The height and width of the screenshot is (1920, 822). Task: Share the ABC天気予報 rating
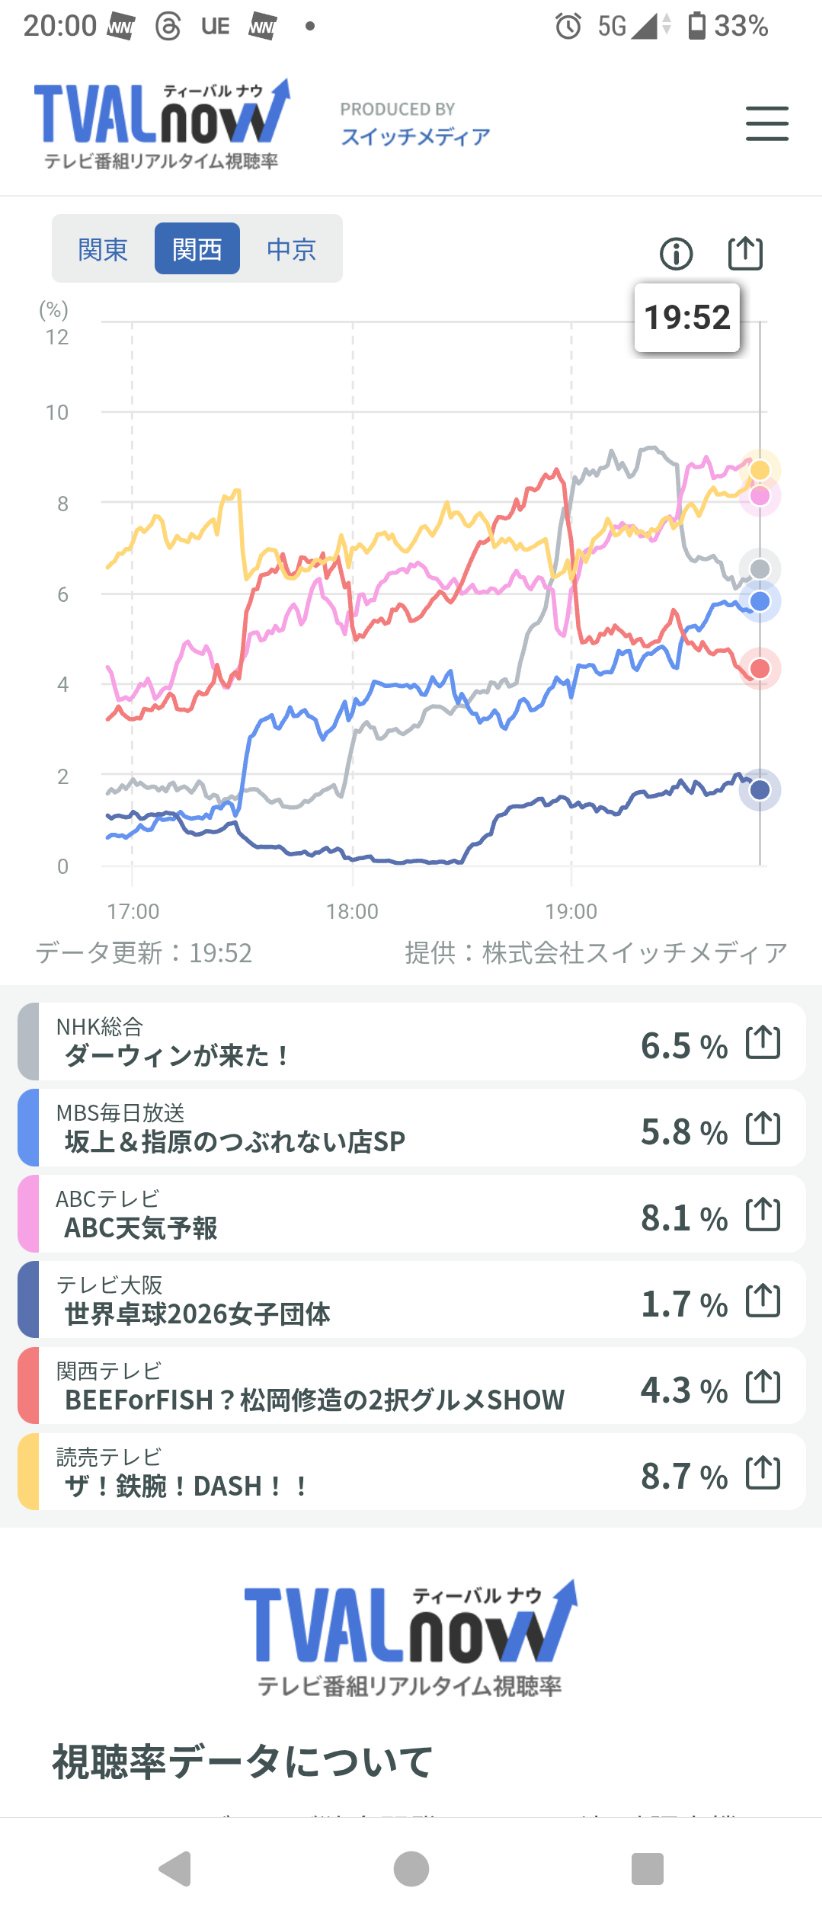point(763,1214)
